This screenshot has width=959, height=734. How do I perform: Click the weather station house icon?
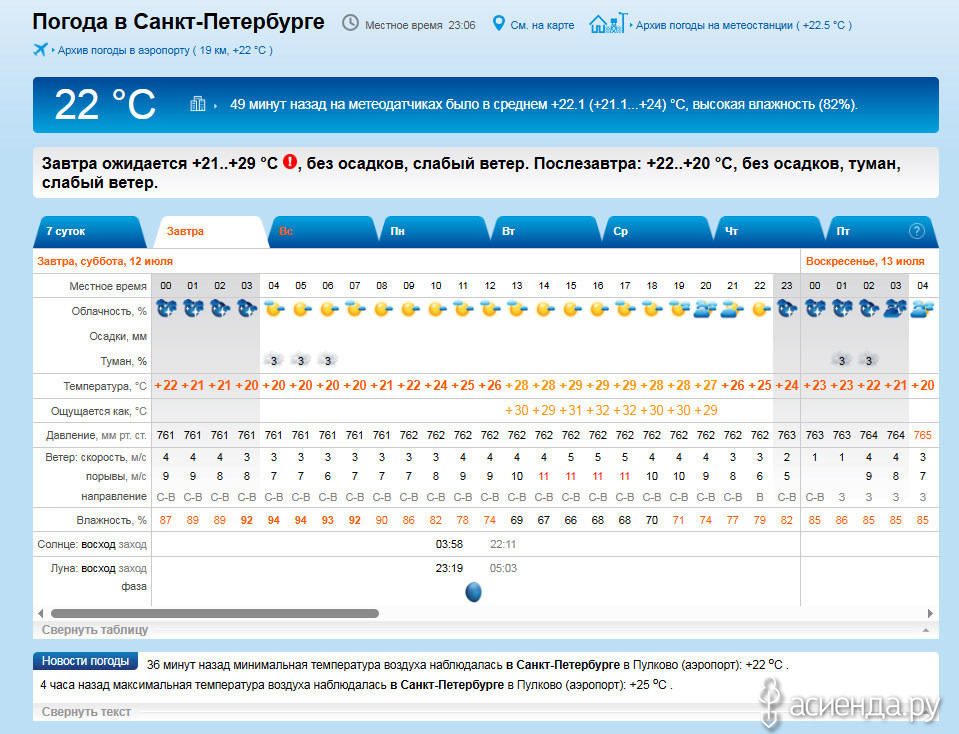608,23
